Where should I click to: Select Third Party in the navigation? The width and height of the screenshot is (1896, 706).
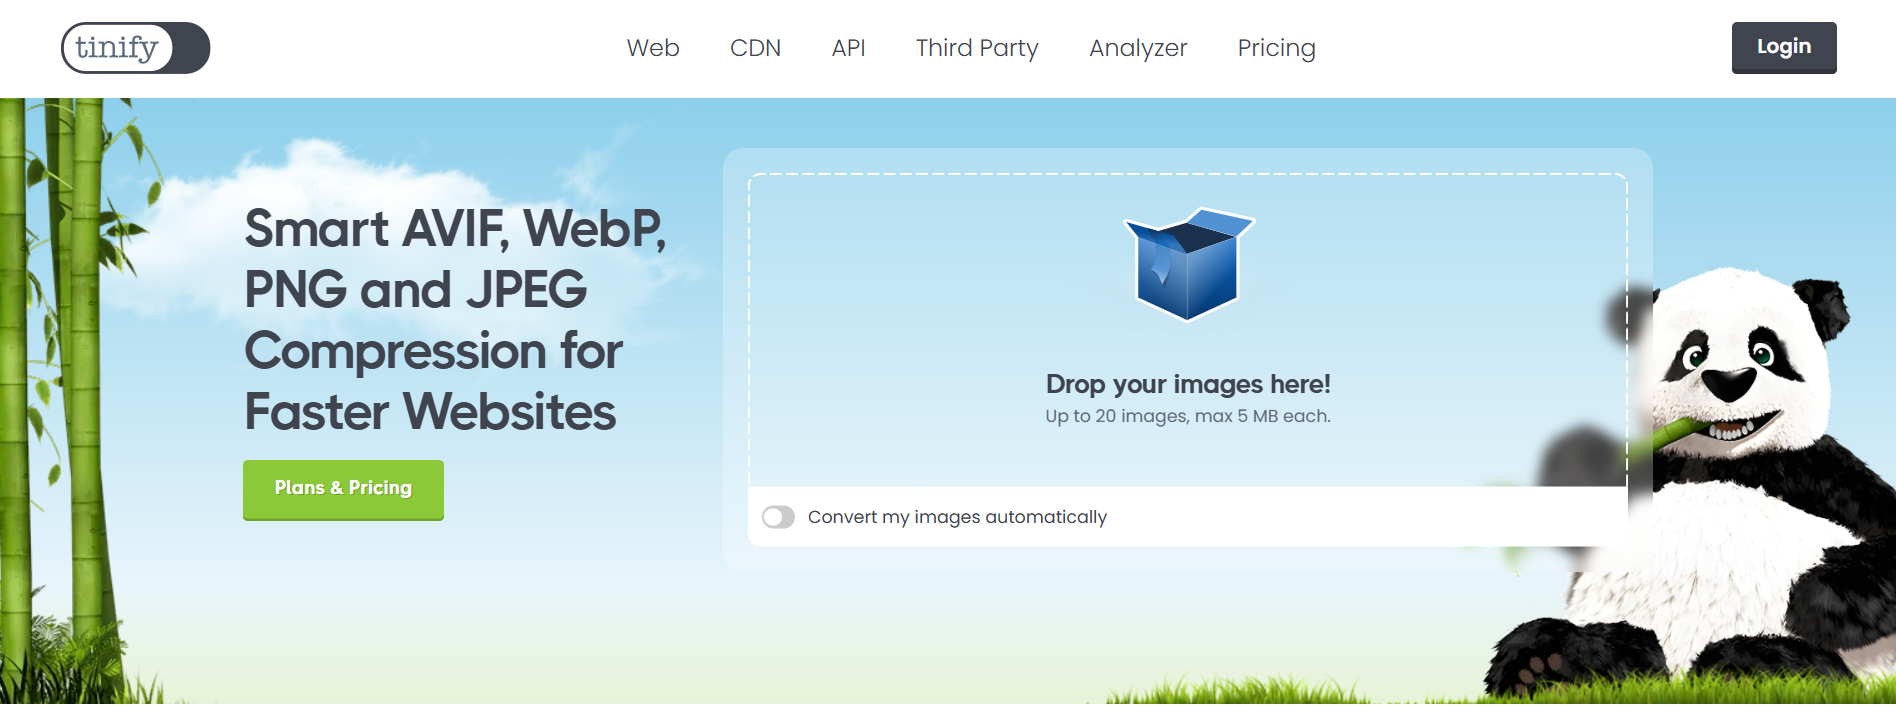977,48
